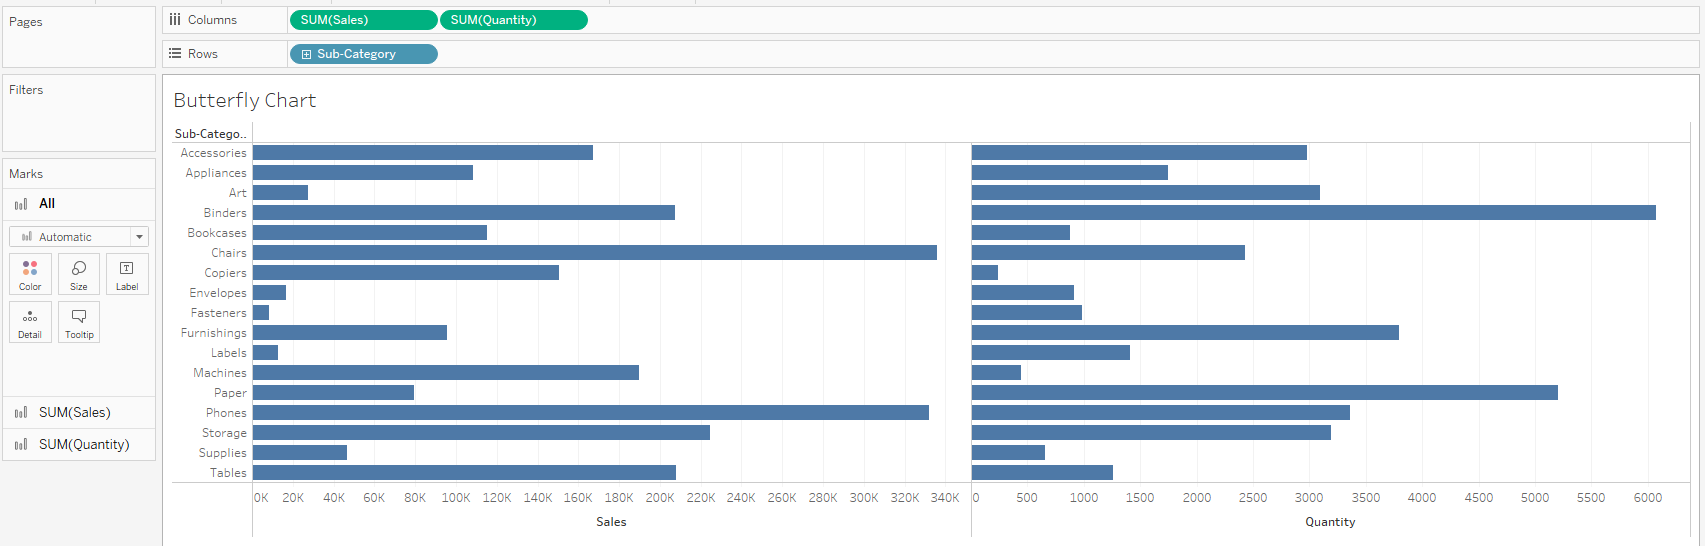Click the Marks card title
The height and width of the screenshot is (546, 1705).
pyautogui.click(x=26, y=174)
